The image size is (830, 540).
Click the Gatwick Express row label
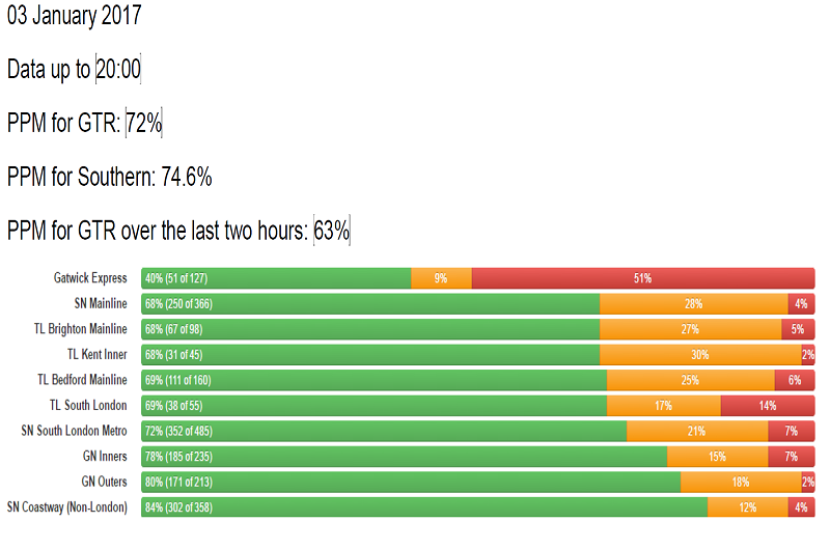click(x=90, y=278)
